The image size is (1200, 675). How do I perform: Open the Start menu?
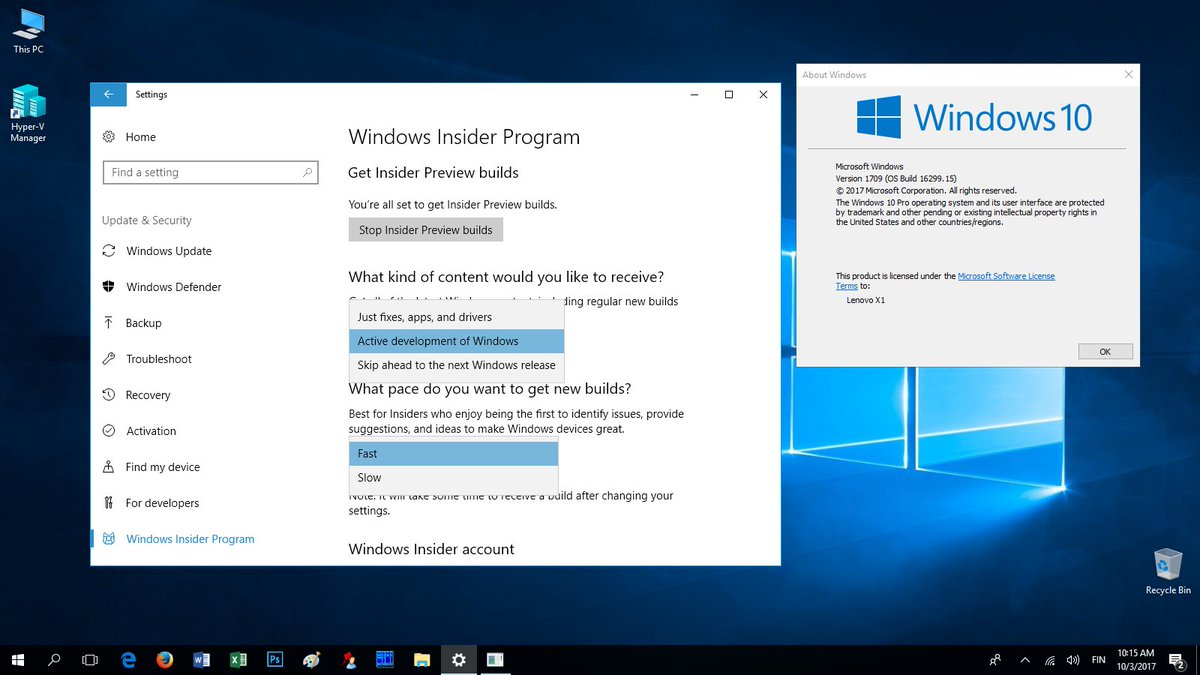tap(18, 660)
